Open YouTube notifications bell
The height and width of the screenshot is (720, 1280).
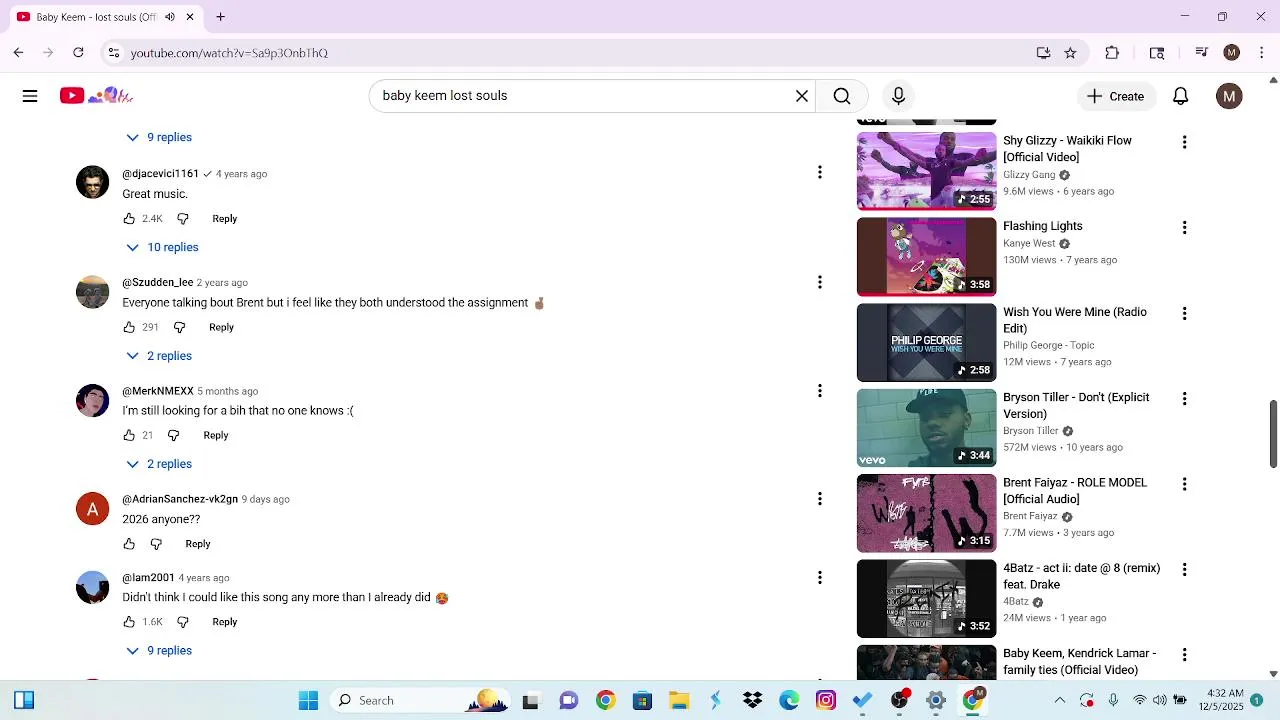(1181, 96)
